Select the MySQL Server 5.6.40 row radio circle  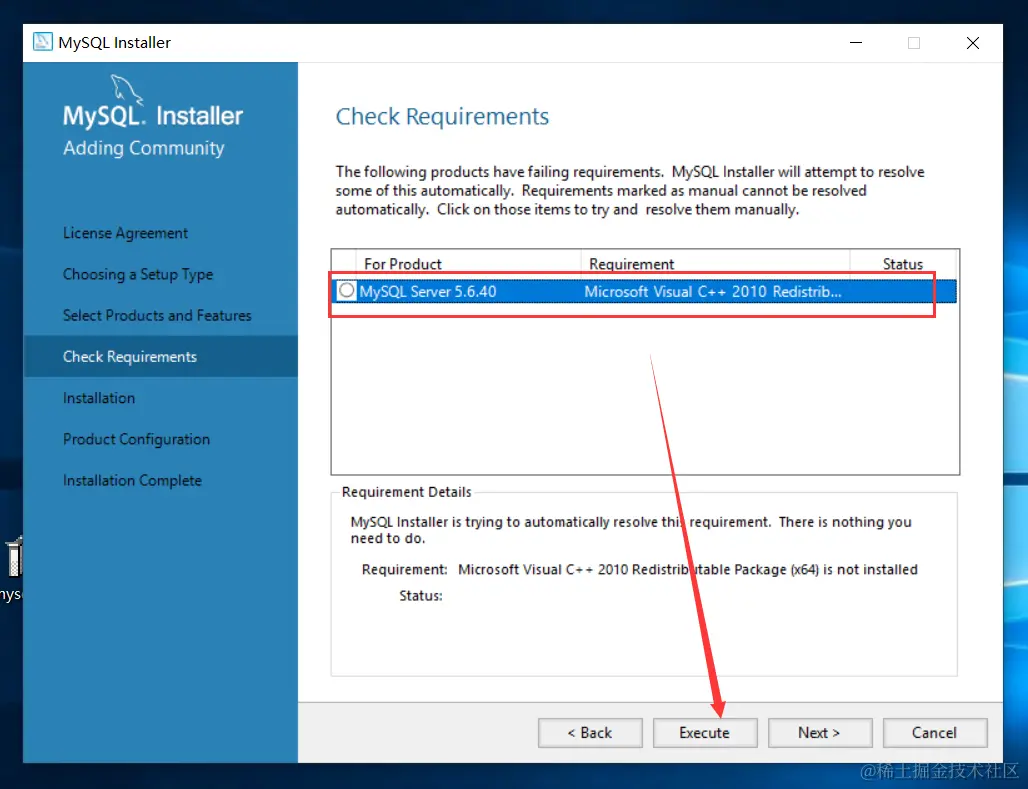coord(346,291)
